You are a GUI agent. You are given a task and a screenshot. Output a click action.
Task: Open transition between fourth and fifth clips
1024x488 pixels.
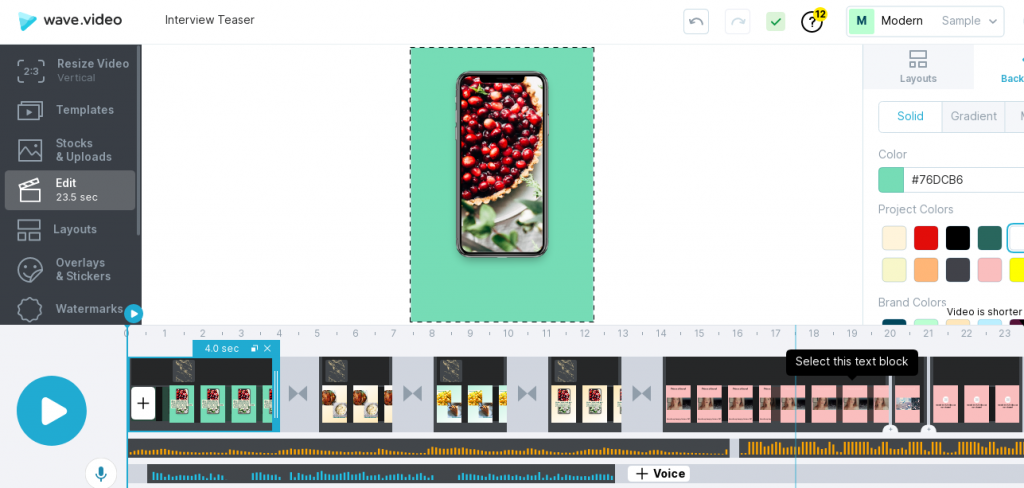[x=641, y=393]
